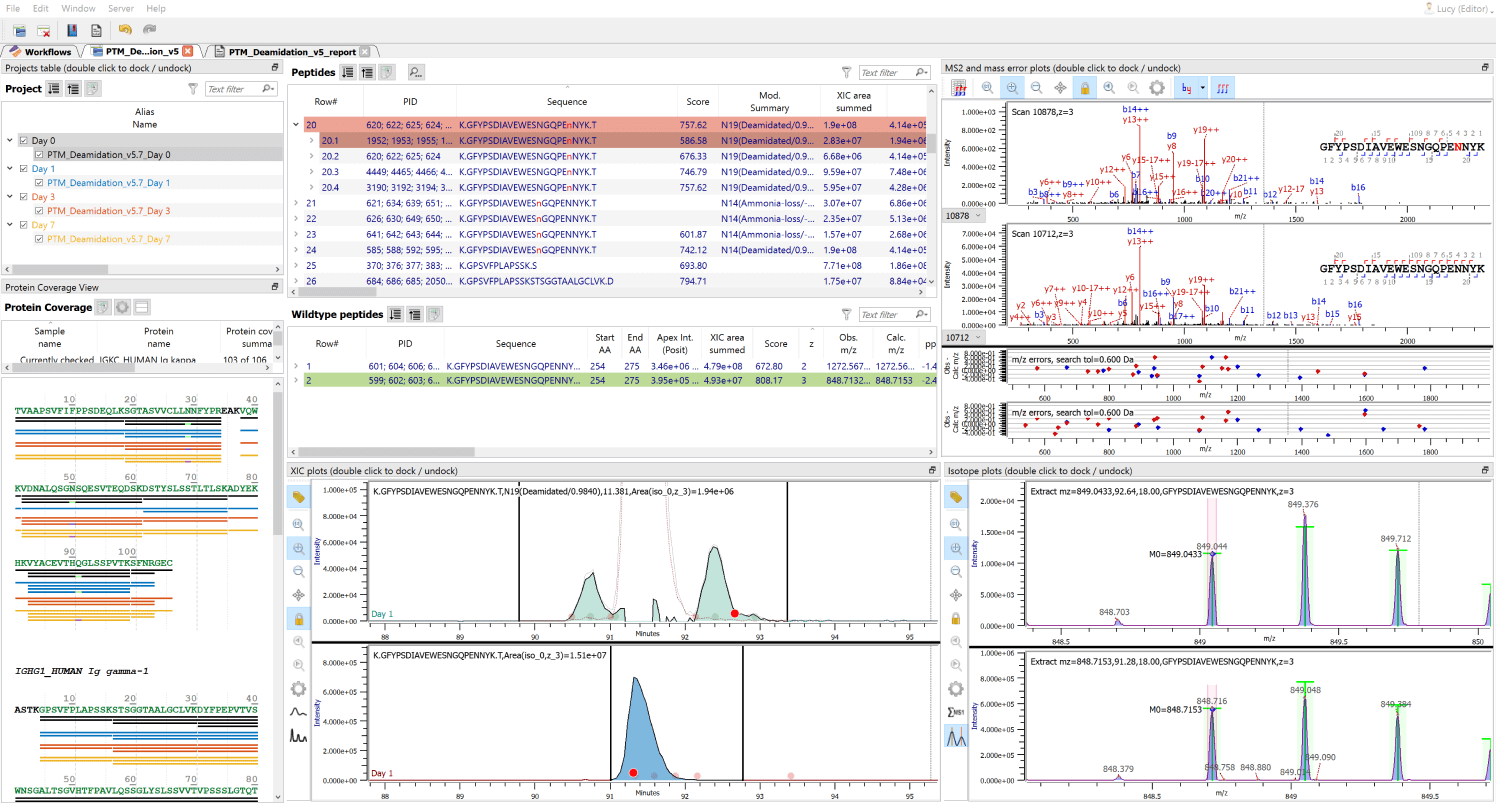
Task: Uncheck PTM_Deamidation_v5.7_Day 3 checkbox
Action: point(39,211)
